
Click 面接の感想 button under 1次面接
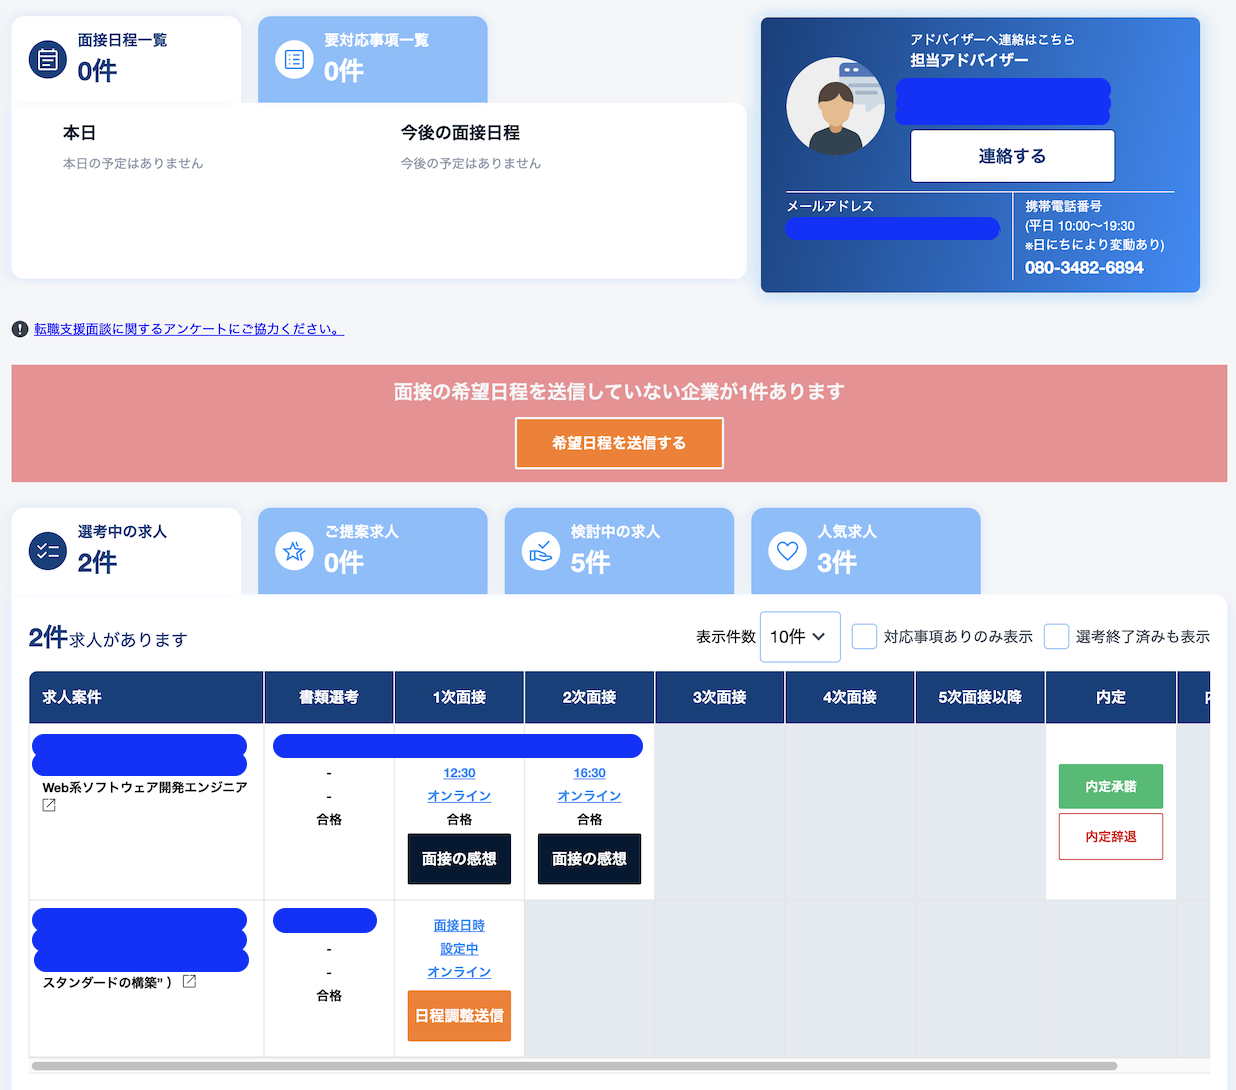click(x=459, y=859)
